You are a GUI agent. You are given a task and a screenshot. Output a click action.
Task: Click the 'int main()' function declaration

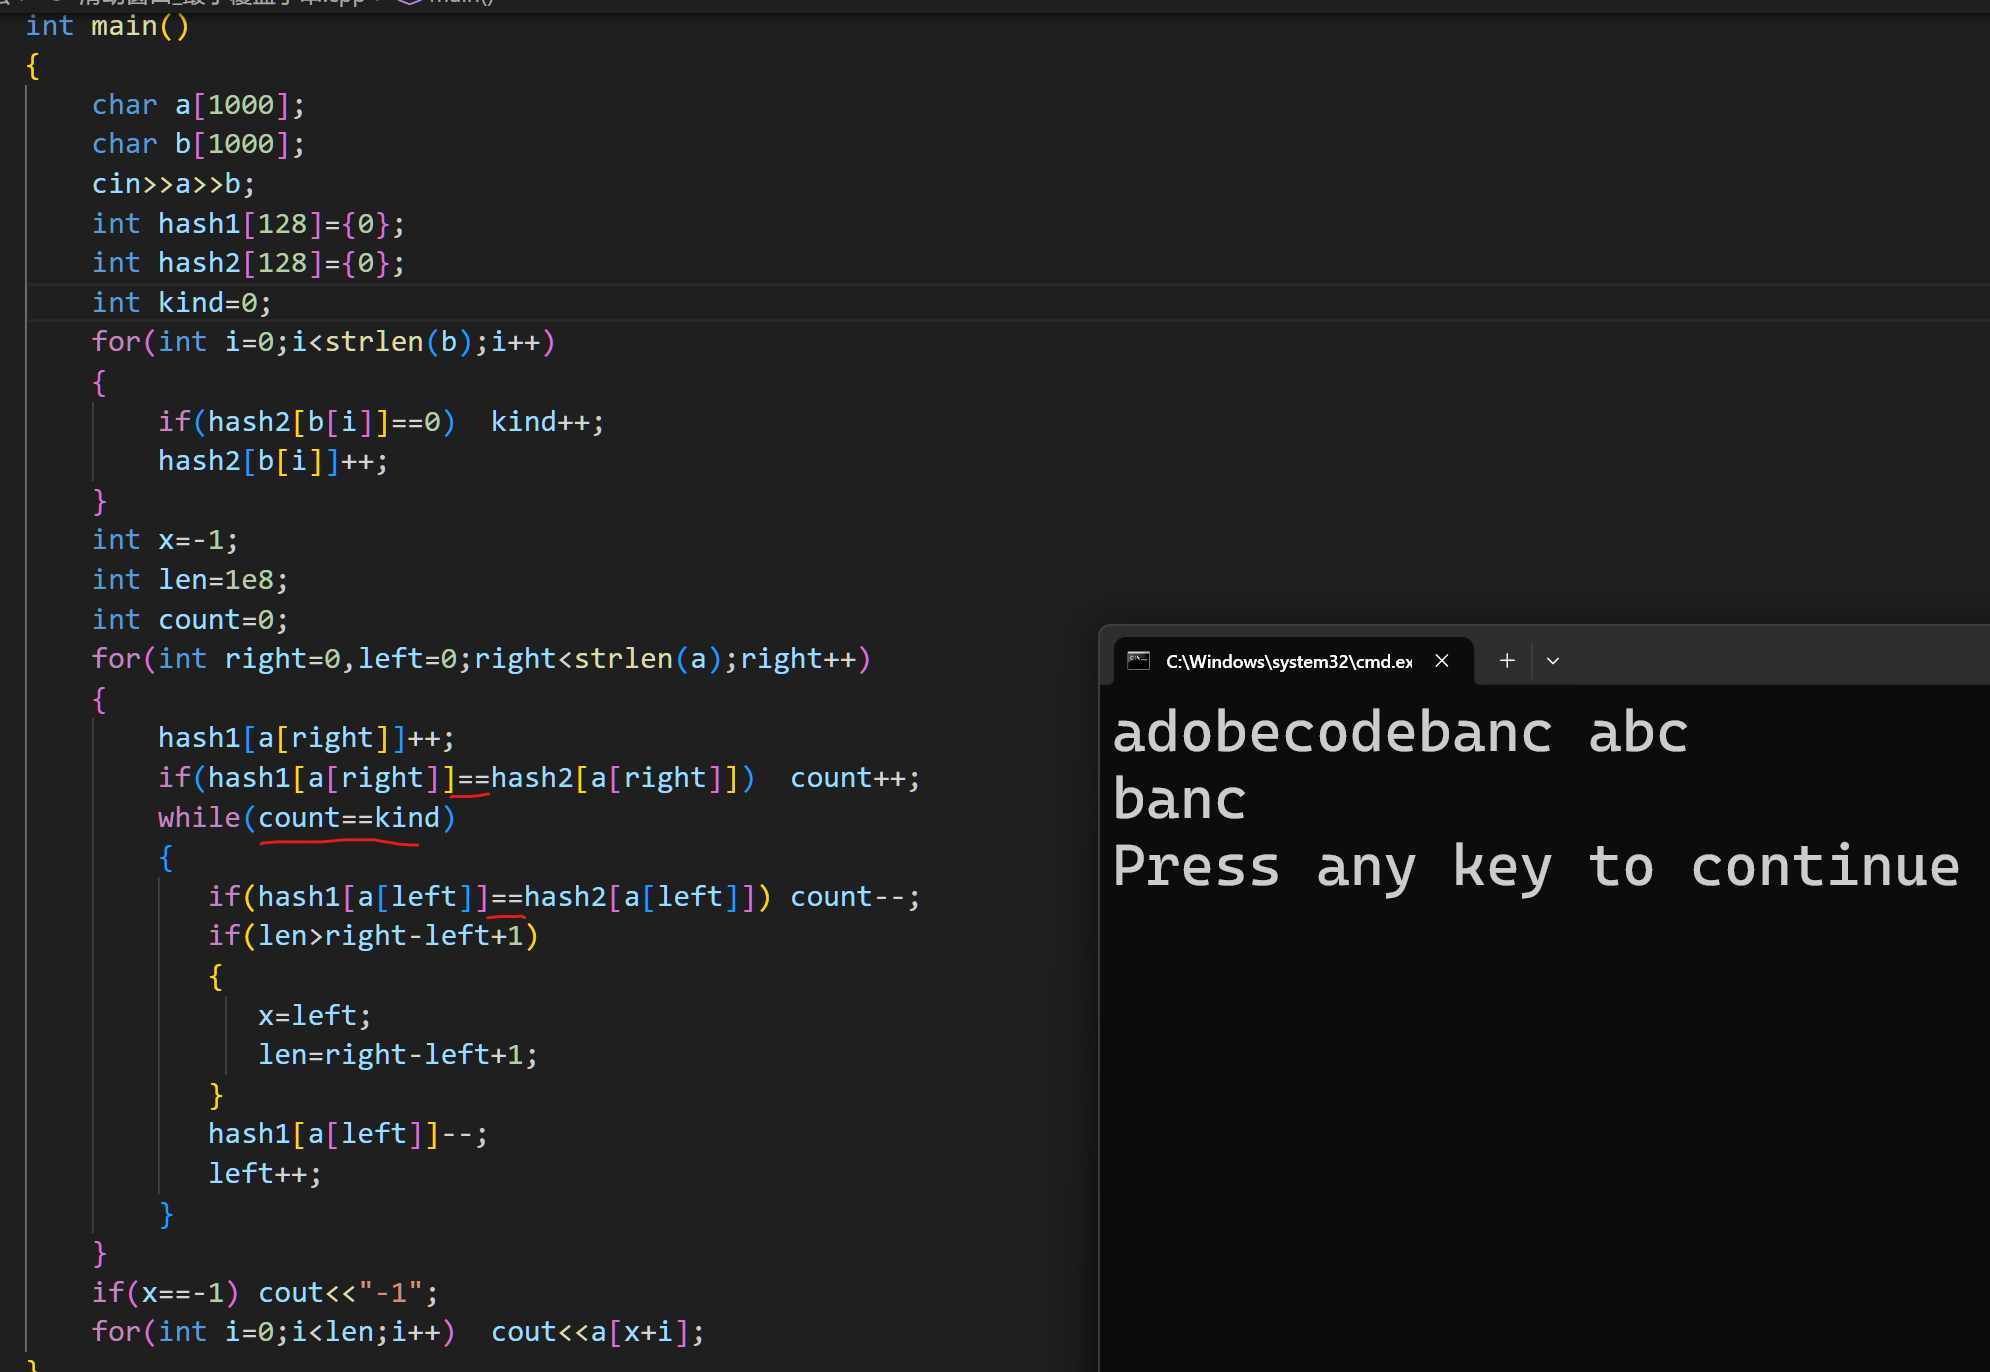[107, 26]
